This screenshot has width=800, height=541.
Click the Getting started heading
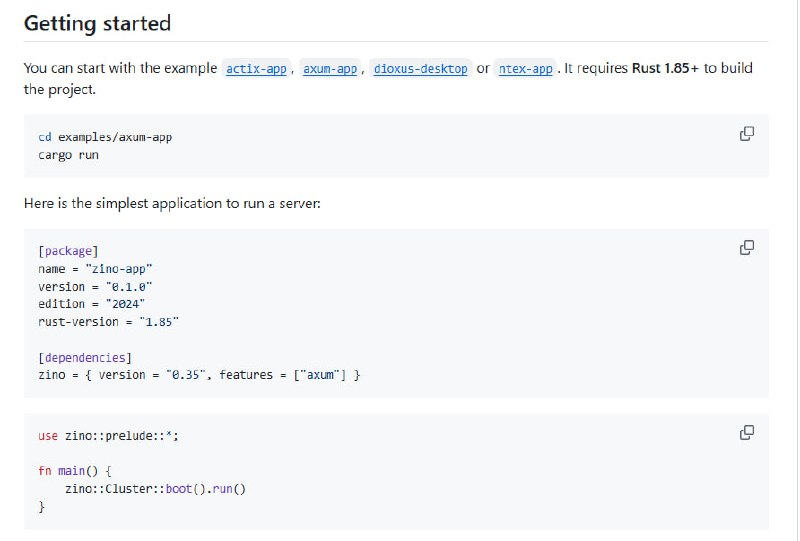click(97, 23)
